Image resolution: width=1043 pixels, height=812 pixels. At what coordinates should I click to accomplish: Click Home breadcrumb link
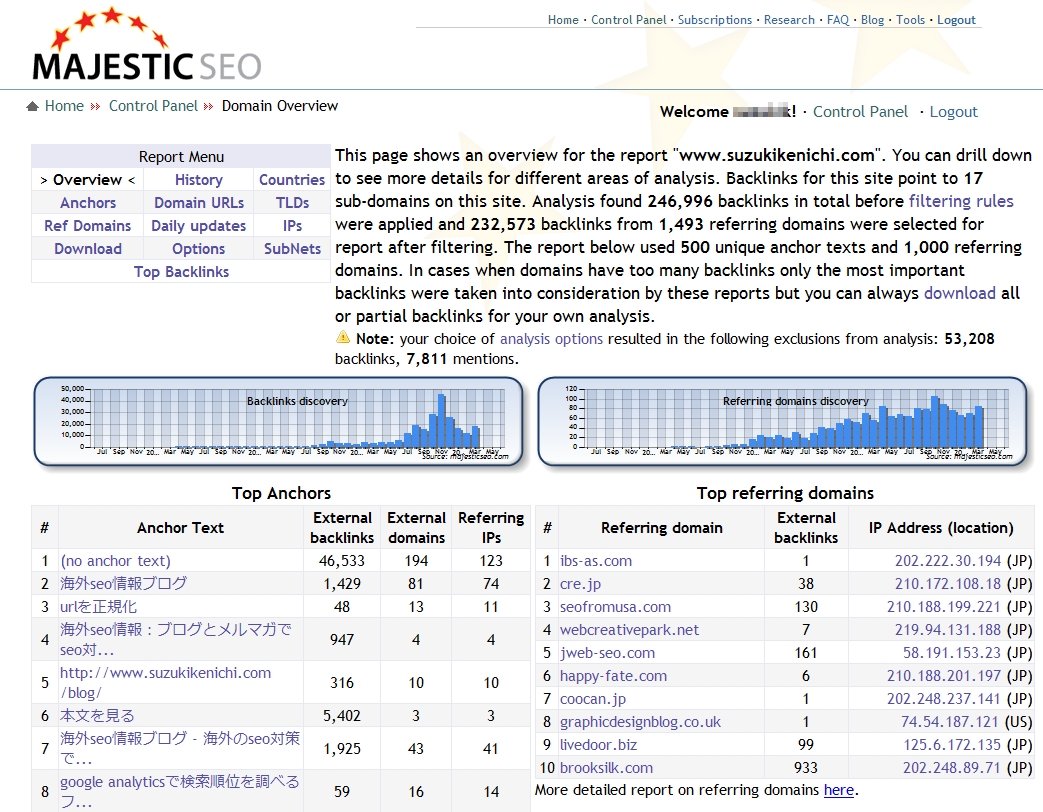pyautogui.click(x=64, y=106)
